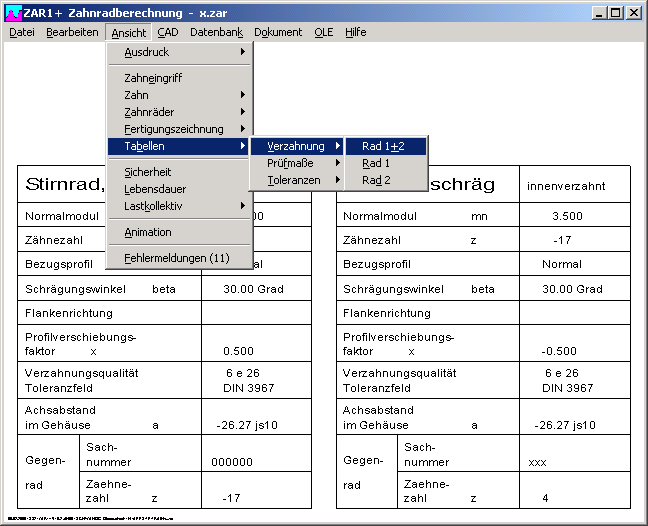Open the Hilfe menu
Image resolution: width=648 pixels, height=526 pixels.
pos(355,32)
